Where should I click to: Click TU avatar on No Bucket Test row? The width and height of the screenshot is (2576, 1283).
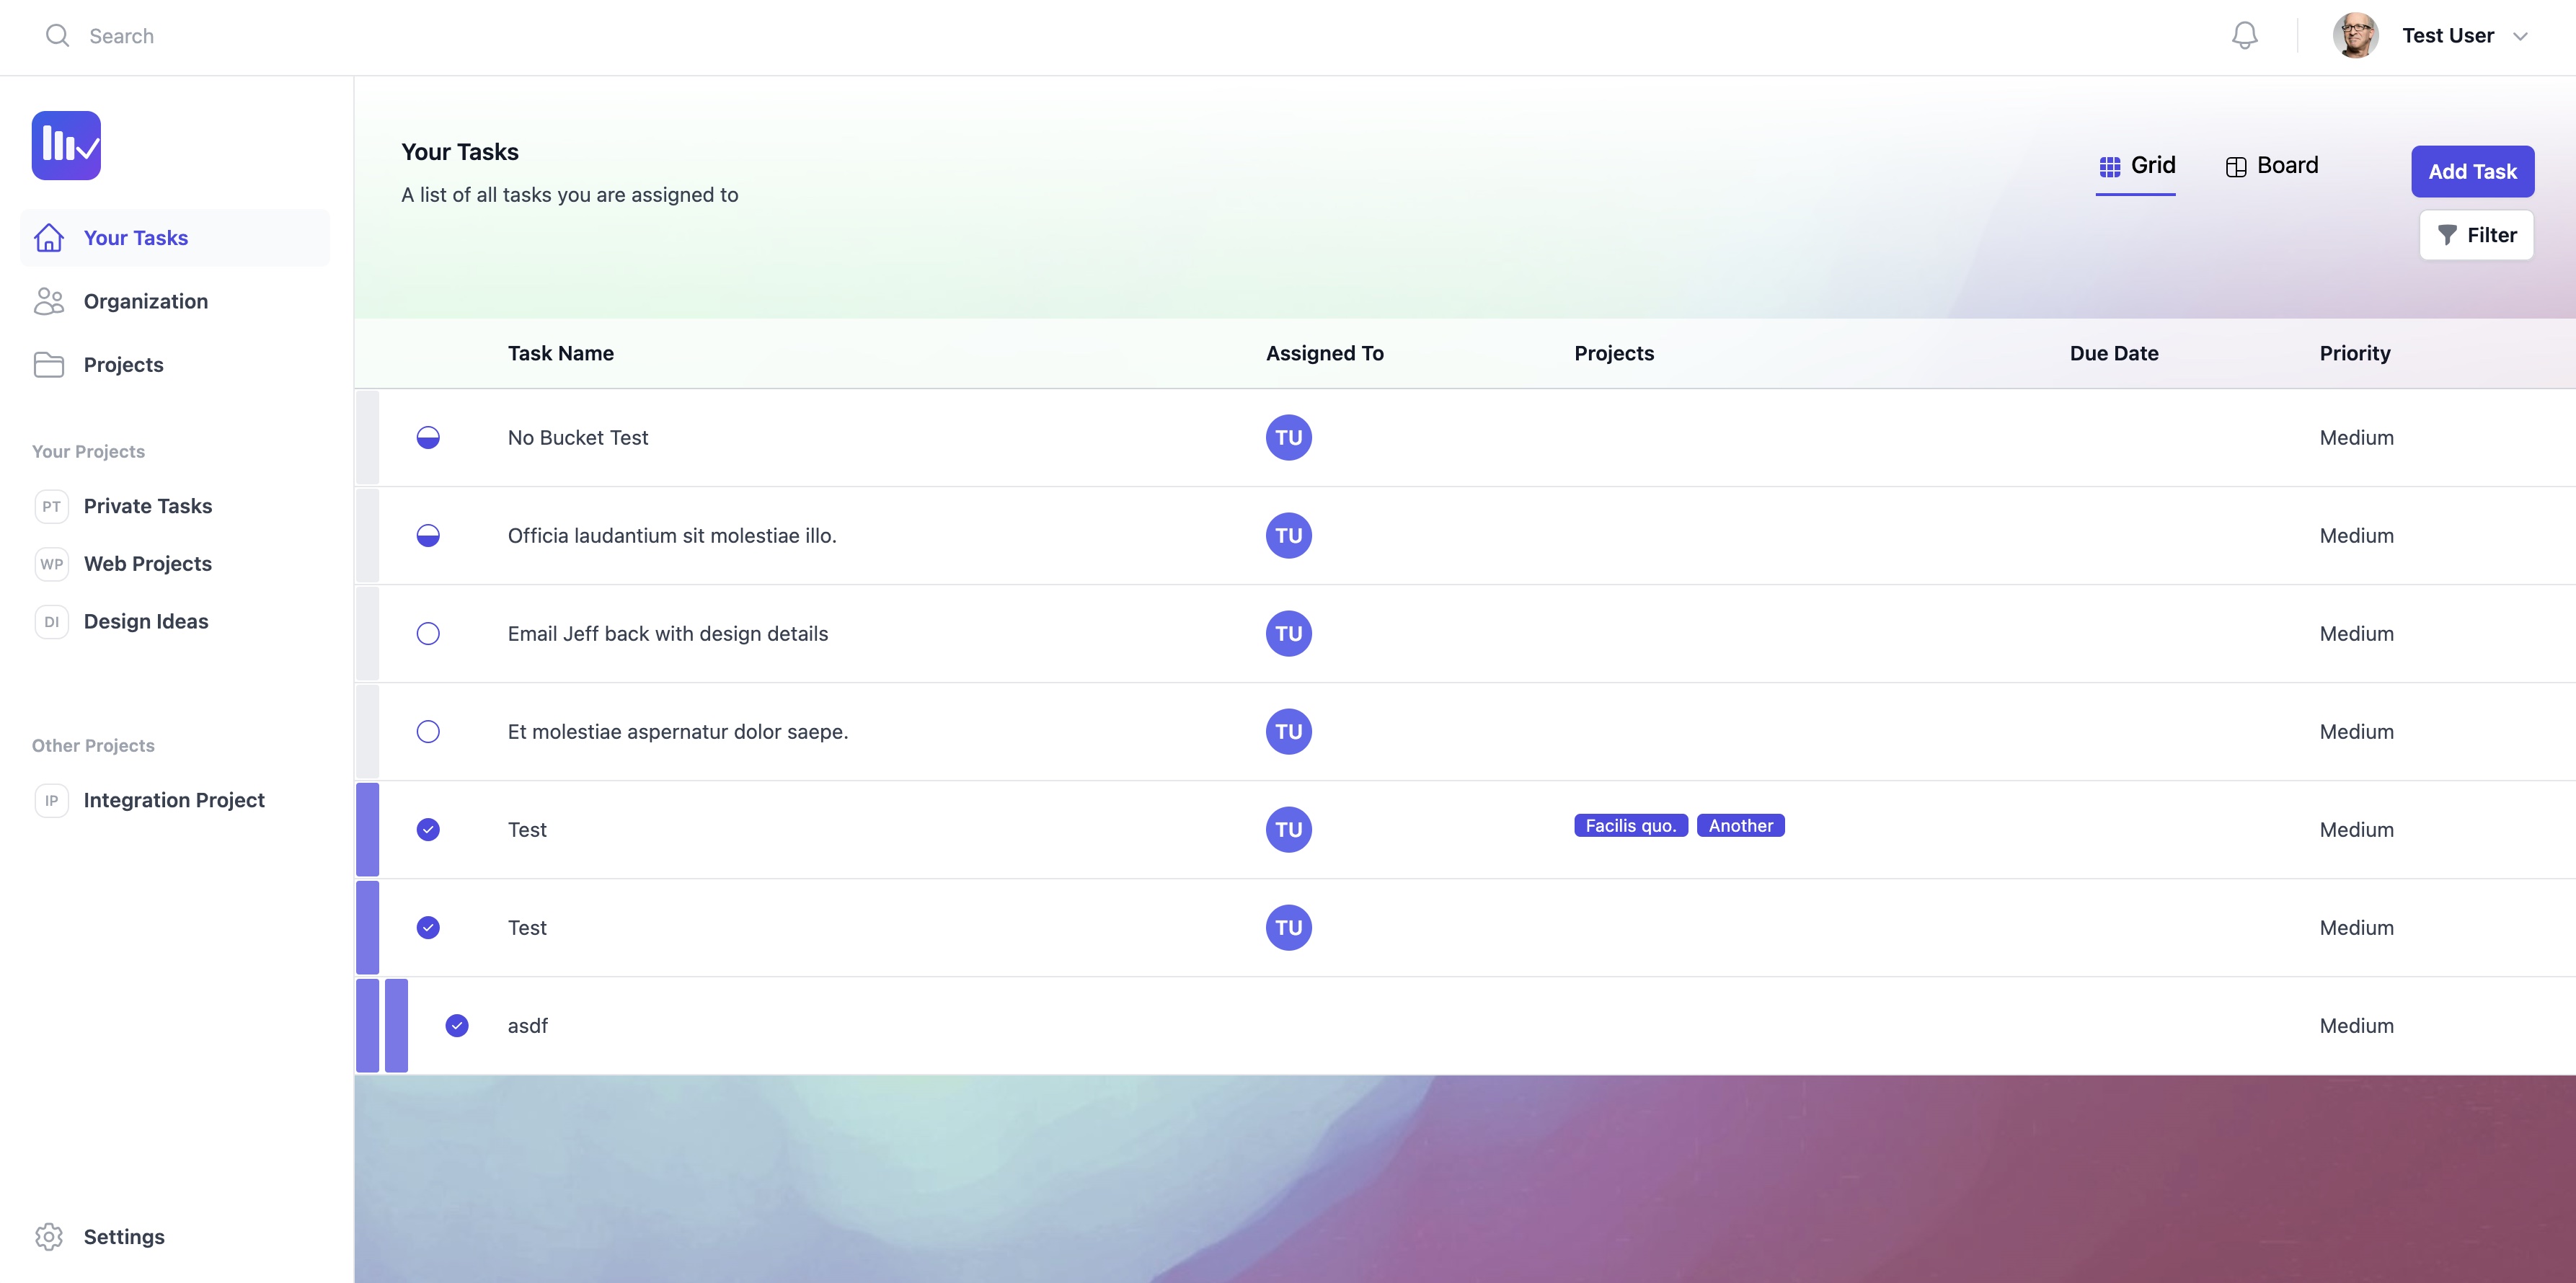[x=1289, y=438]
